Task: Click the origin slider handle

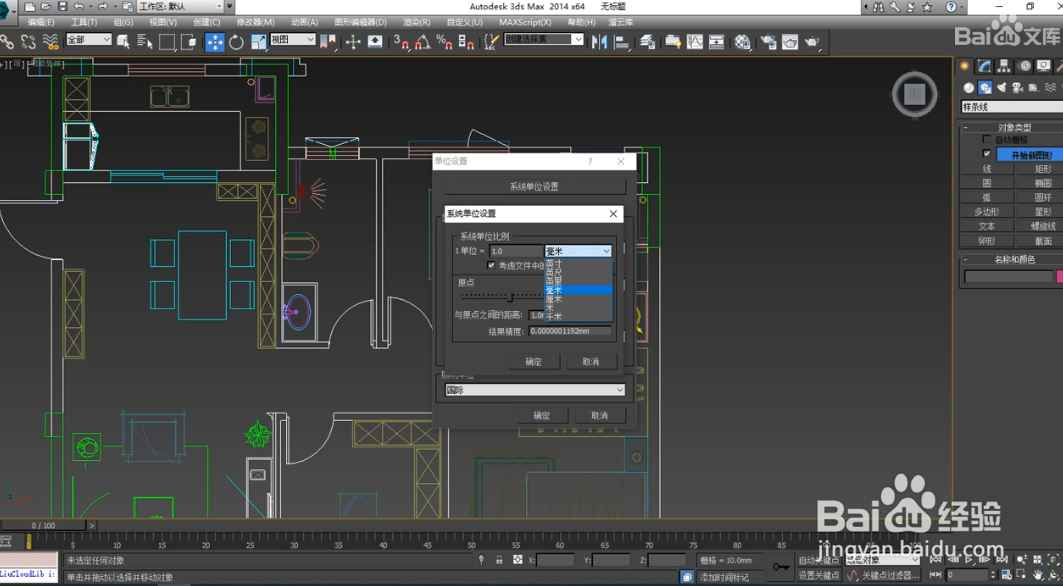Action: point(511,297)
